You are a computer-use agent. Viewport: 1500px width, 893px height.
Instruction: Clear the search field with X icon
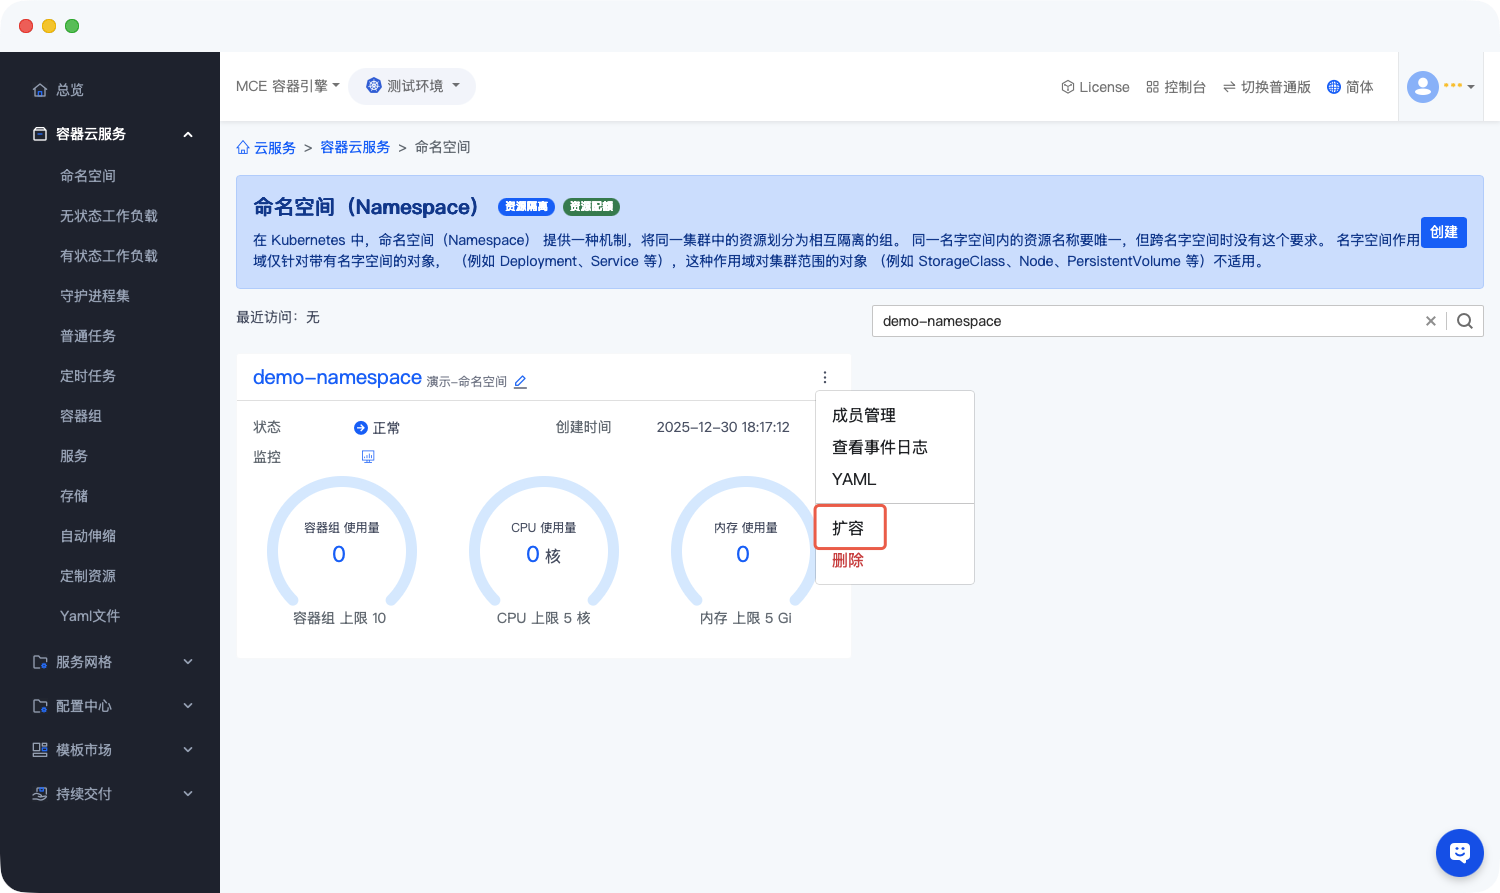[1431, 321]
